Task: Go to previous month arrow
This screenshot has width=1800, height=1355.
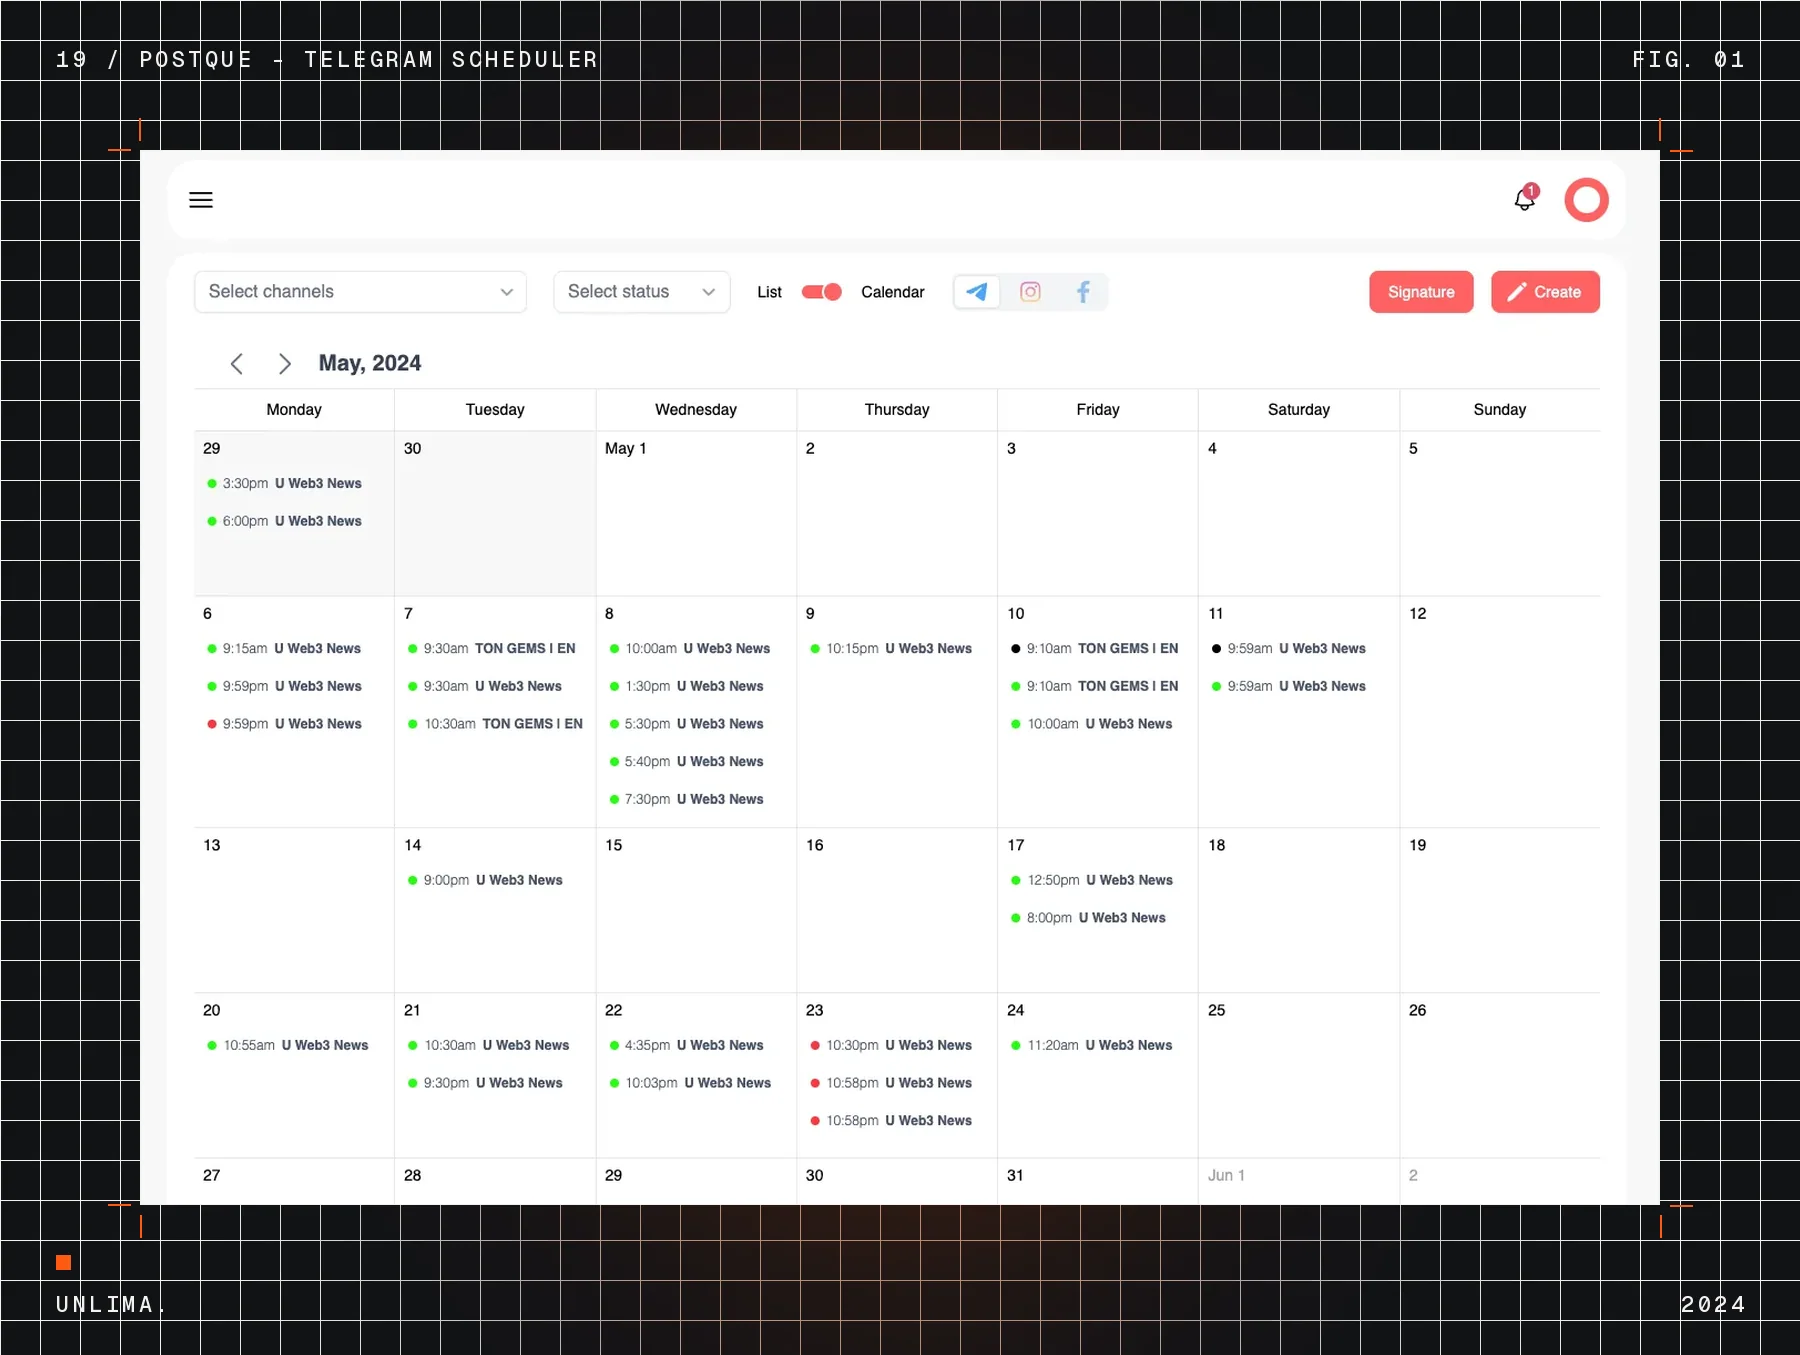Action: [x=237, y=364]
